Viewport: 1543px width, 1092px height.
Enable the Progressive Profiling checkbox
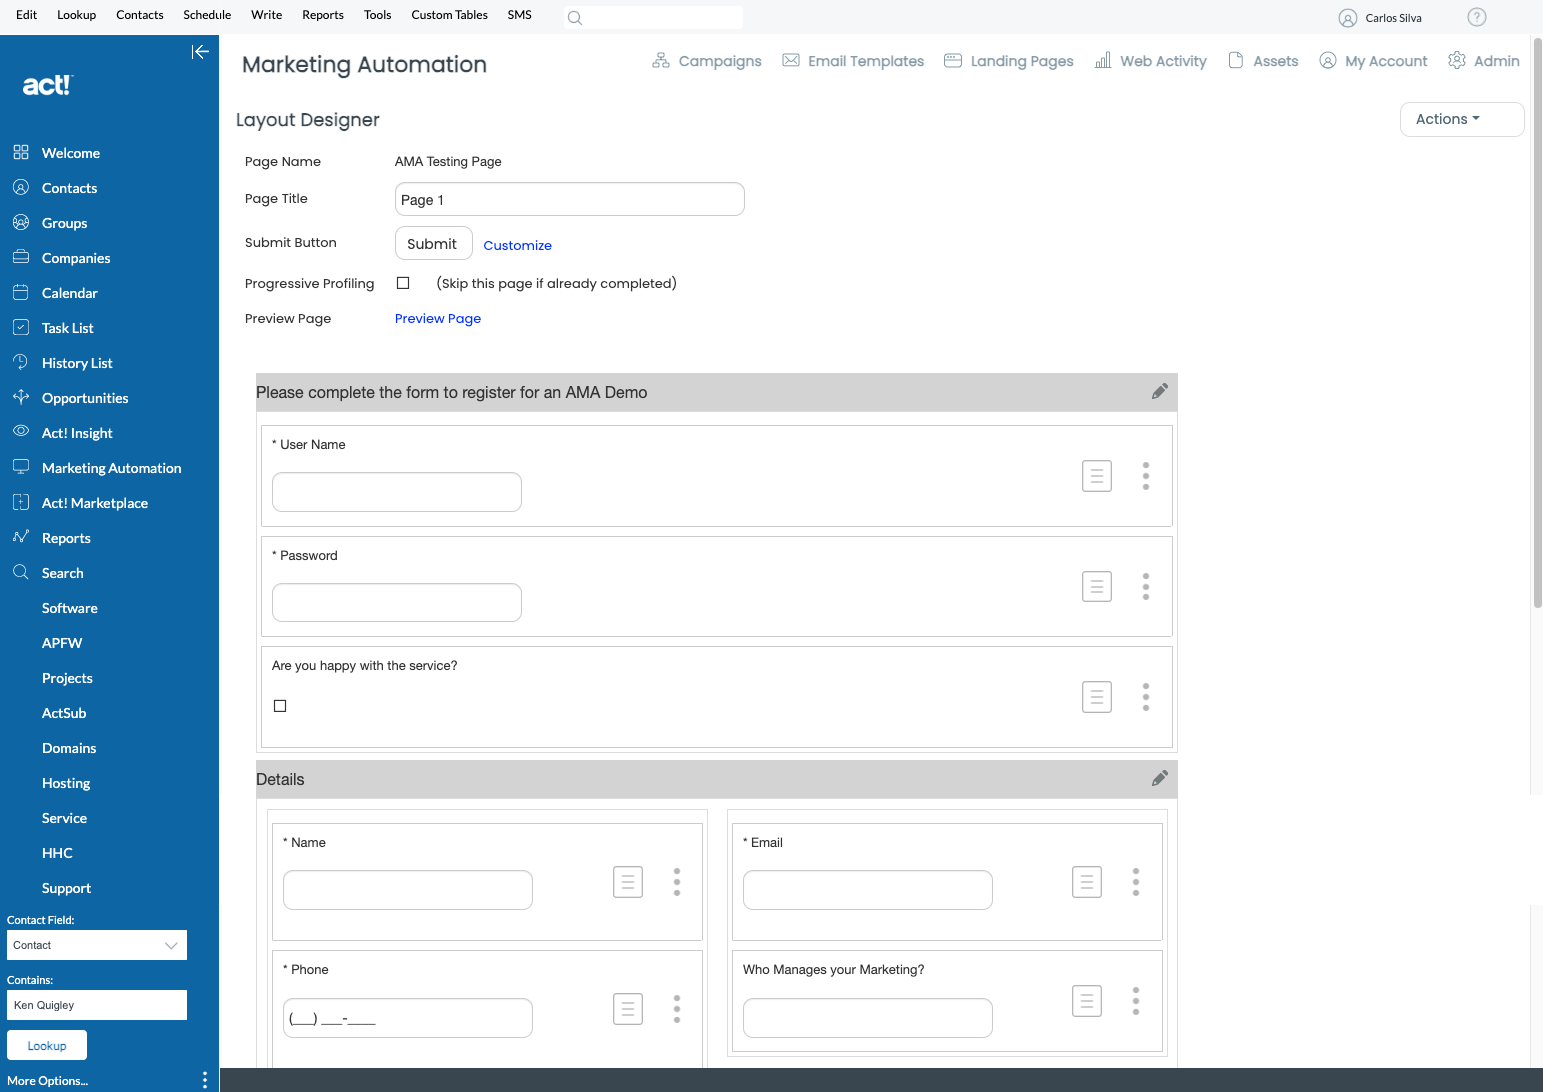coord(403,283)
